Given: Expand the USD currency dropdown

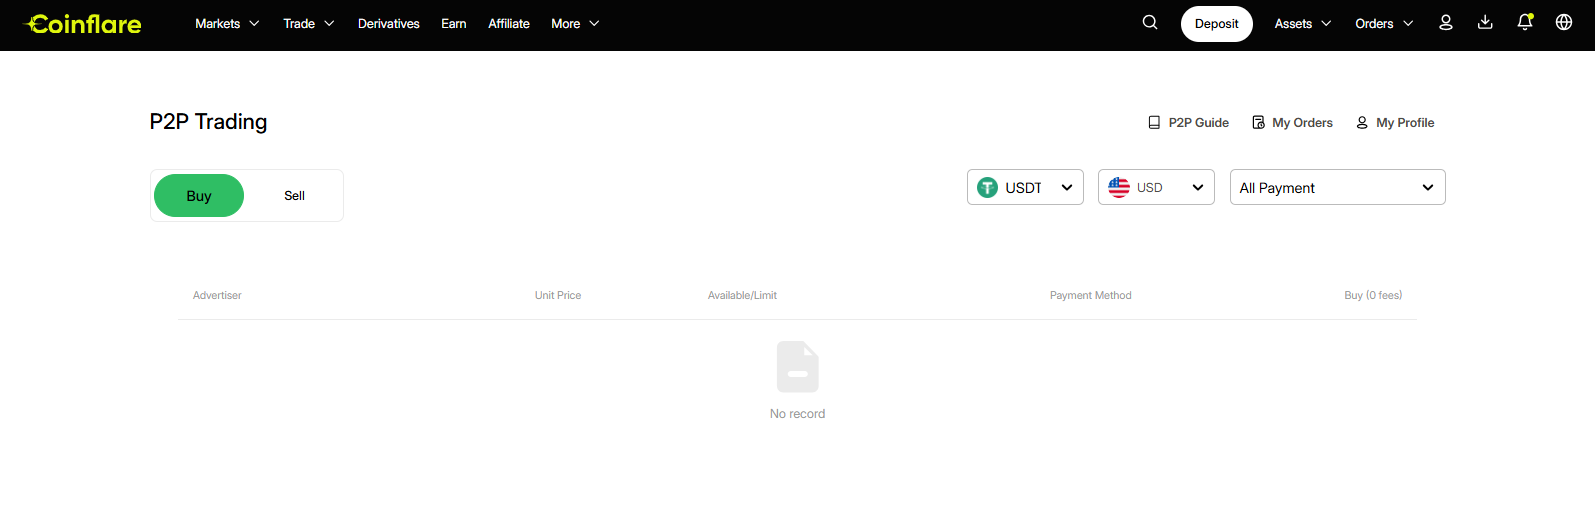Looking at the screenshot, I should (1156, 187).
